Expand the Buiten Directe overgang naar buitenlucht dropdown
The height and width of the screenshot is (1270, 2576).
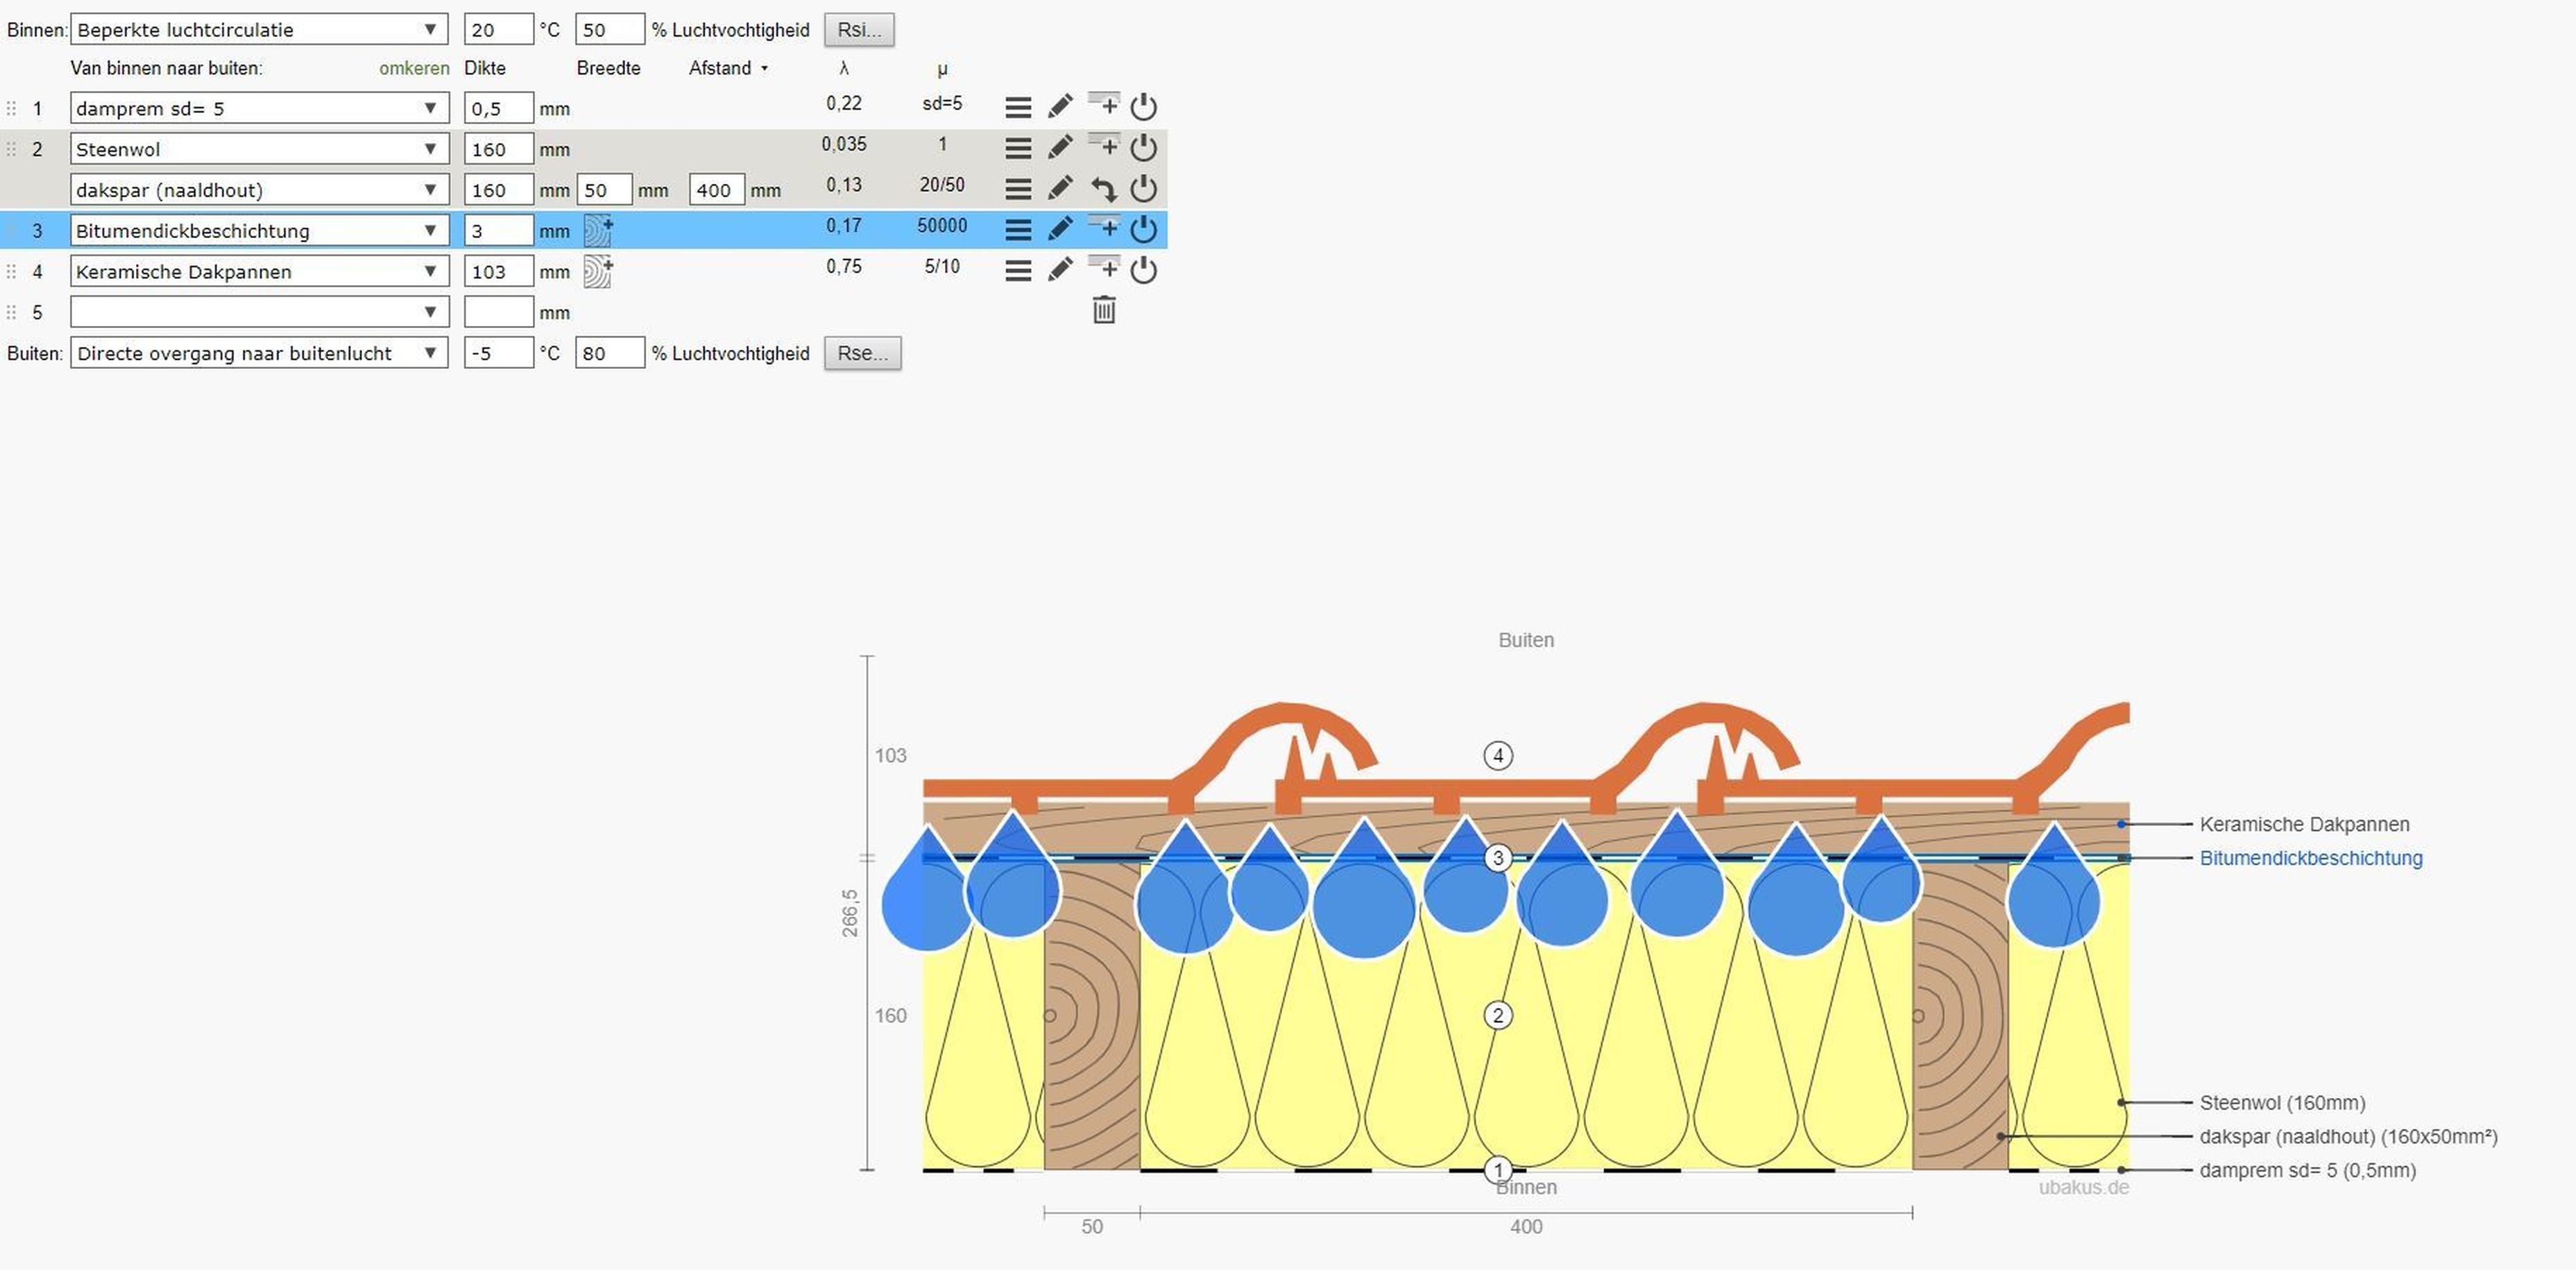[259, 353]
